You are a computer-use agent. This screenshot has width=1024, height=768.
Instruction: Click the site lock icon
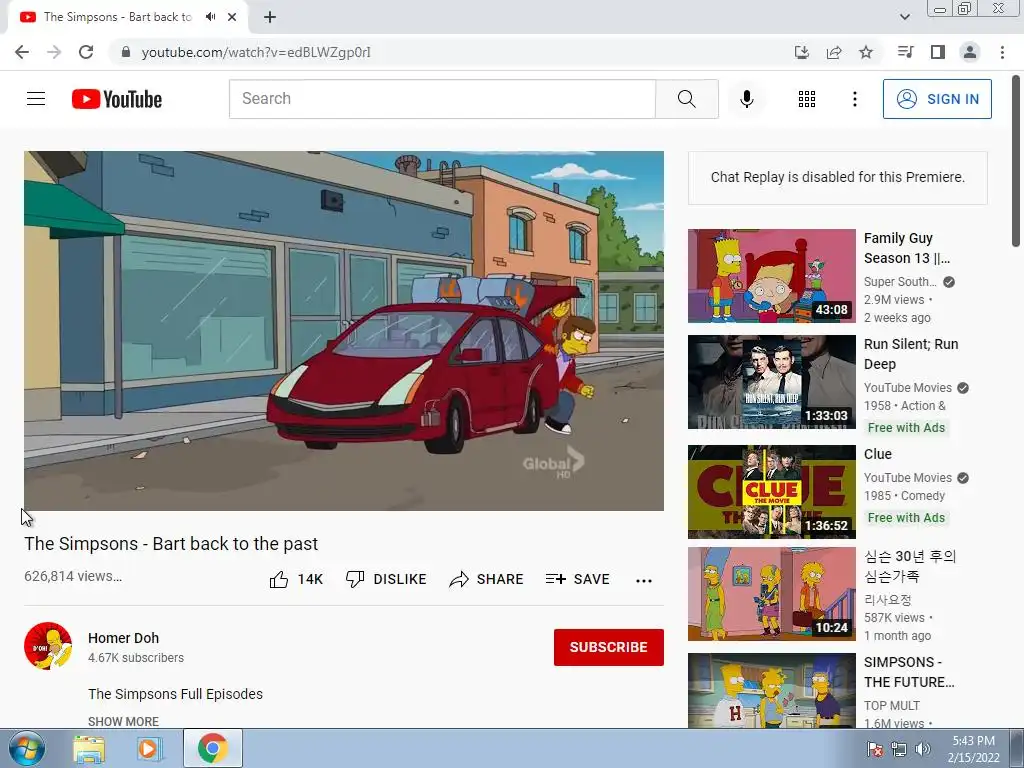(x=125, y=52)
